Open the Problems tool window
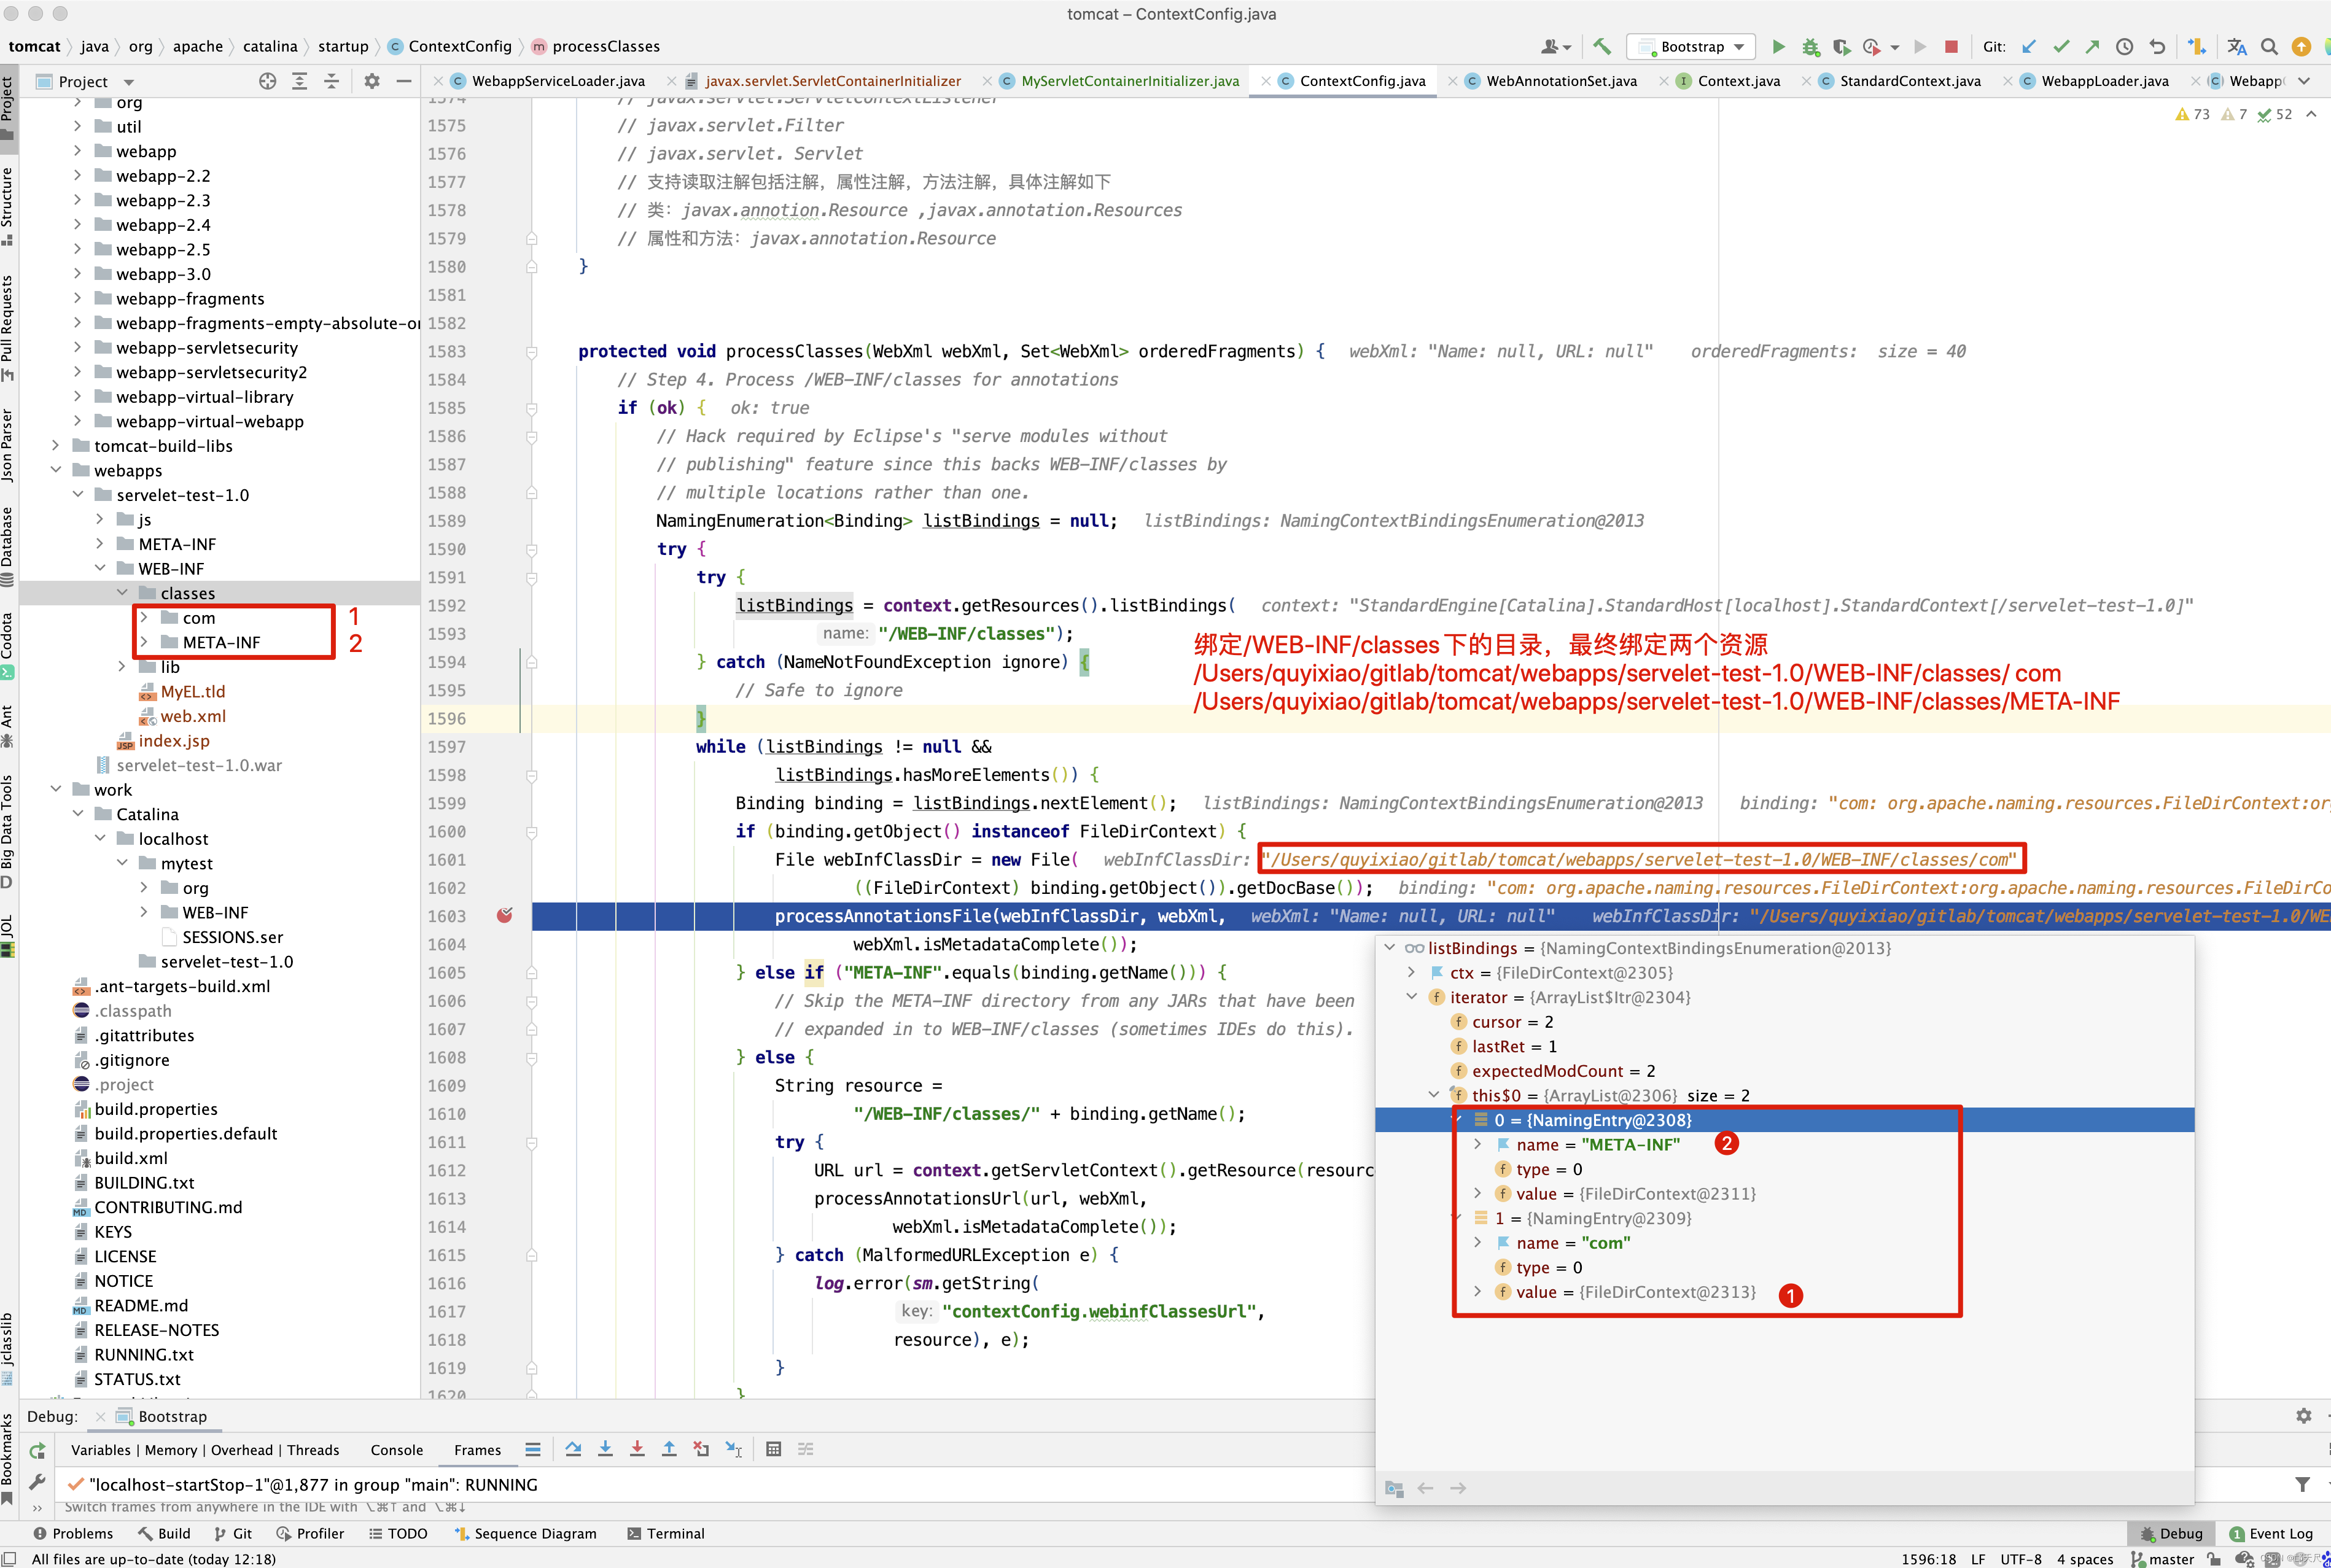 (72, 1533)
